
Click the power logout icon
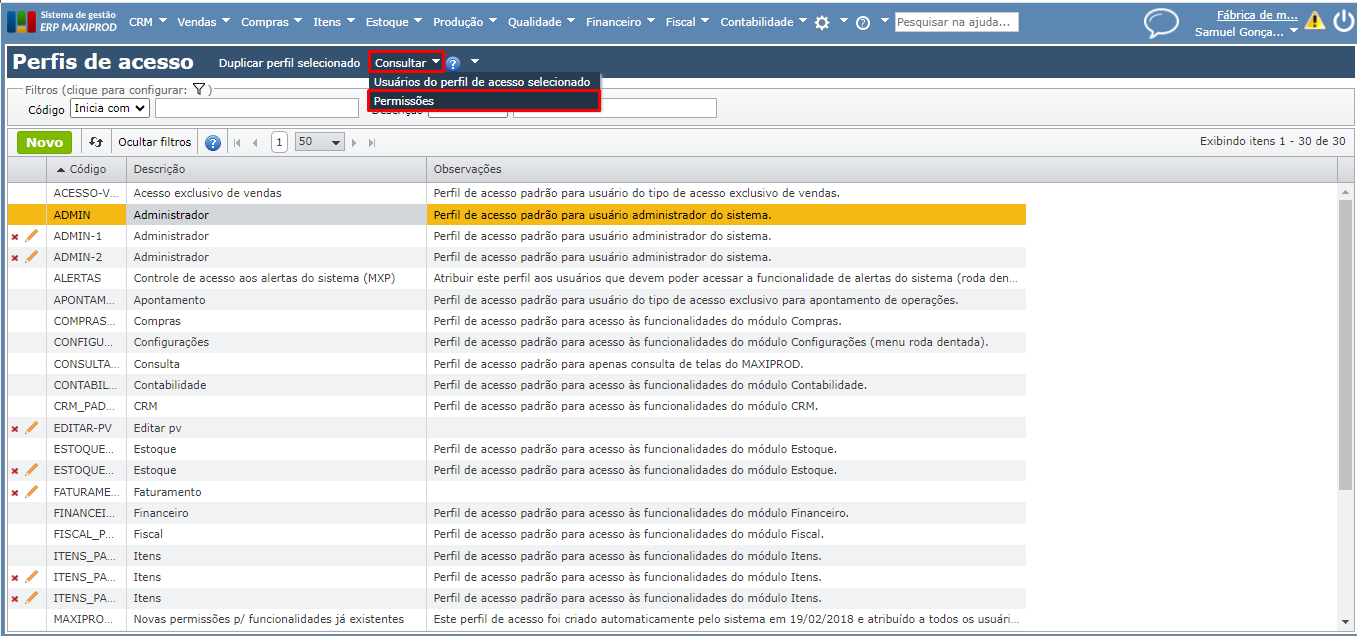pos(1342,20)
